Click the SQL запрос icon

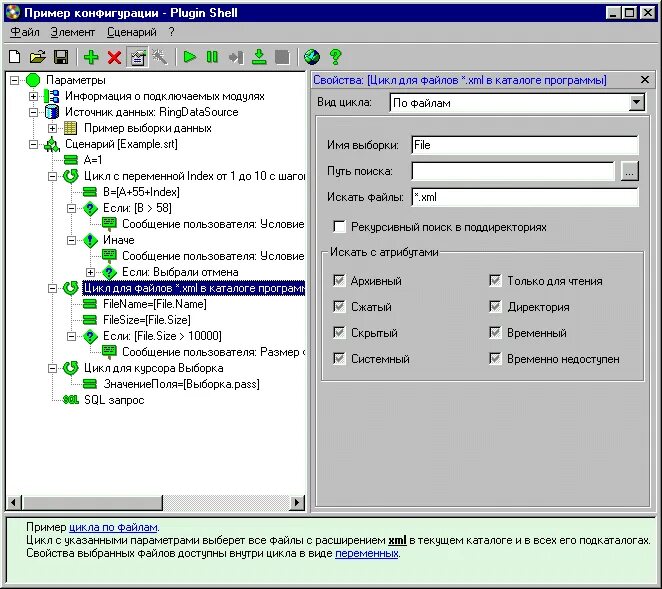pos(71,400)
